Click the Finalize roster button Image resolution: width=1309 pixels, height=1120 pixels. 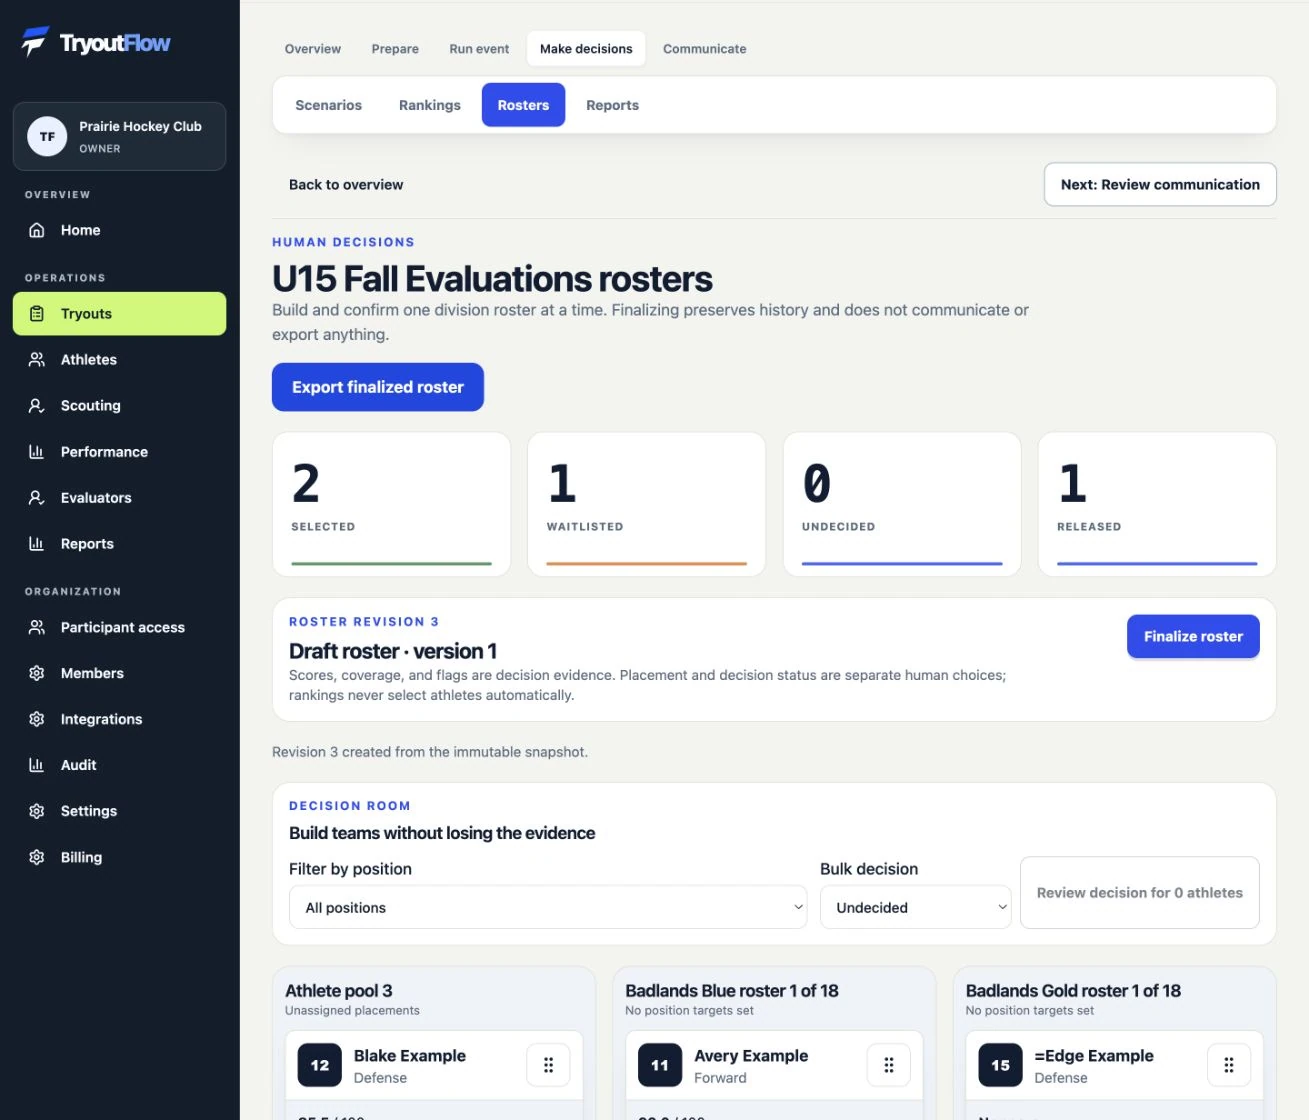tap(1193, 637)
